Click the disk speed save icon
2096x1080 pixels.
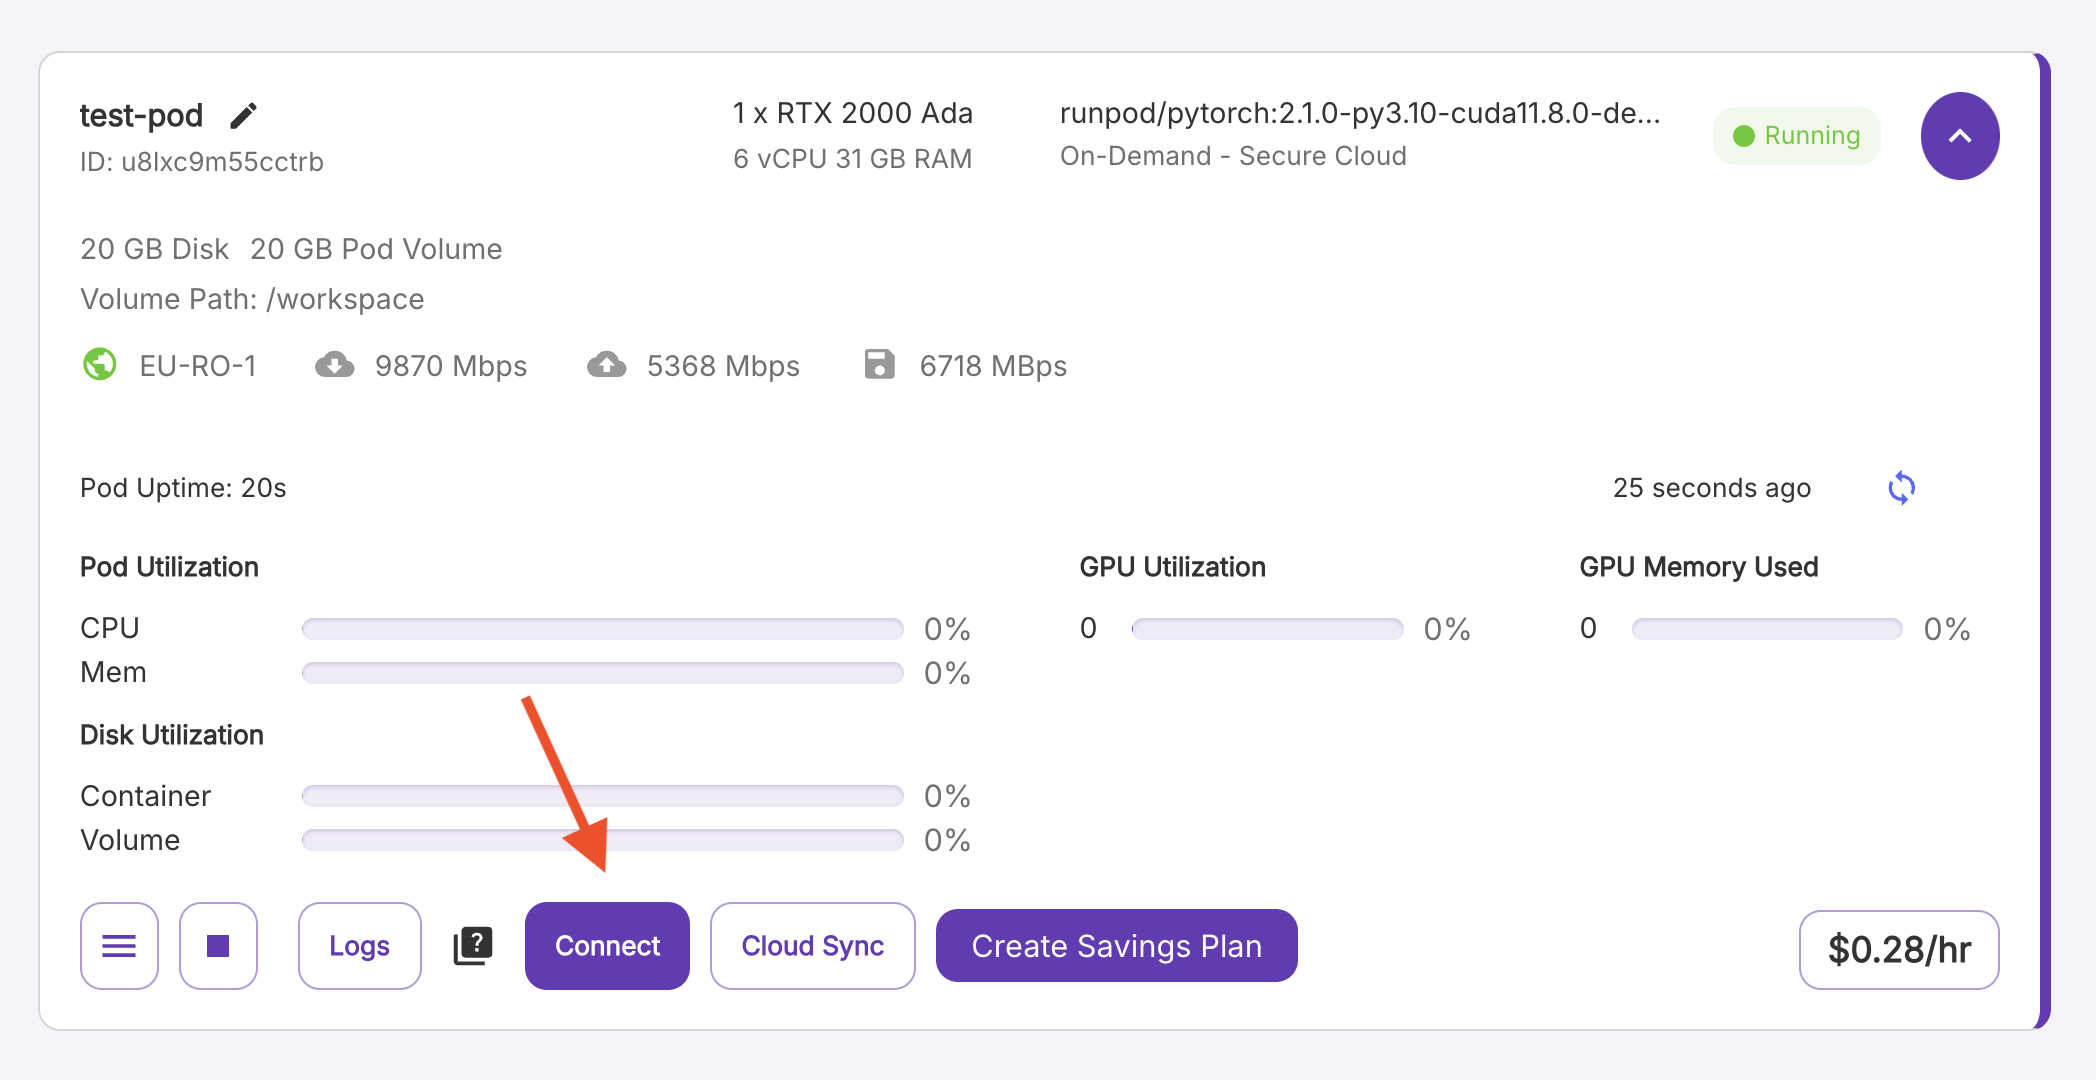coord(879,364)
